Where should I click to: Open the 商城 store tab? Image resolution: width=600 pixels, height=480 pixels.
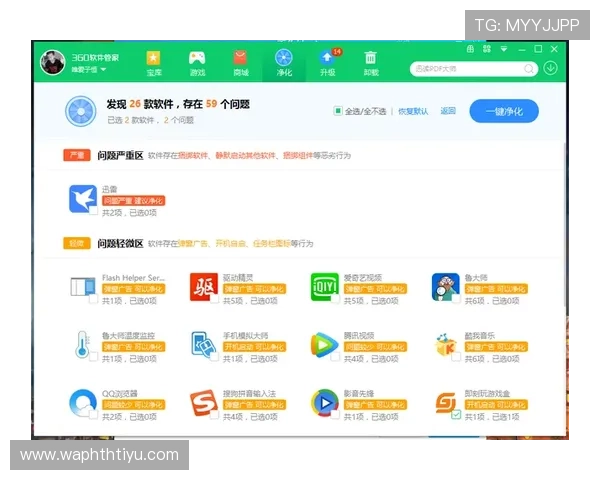coord(241,63)
